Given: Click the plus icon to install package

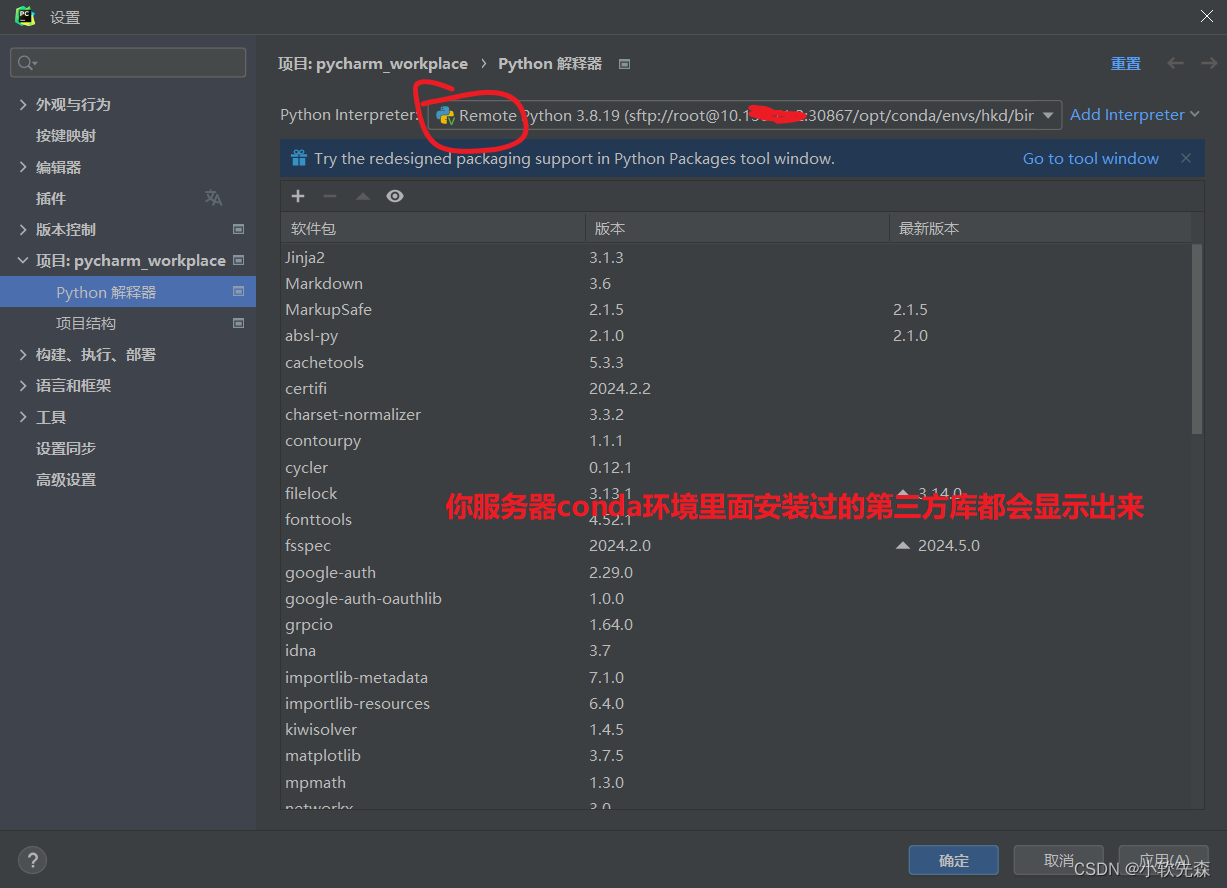Looking at the screenshot, I should 298,196.
